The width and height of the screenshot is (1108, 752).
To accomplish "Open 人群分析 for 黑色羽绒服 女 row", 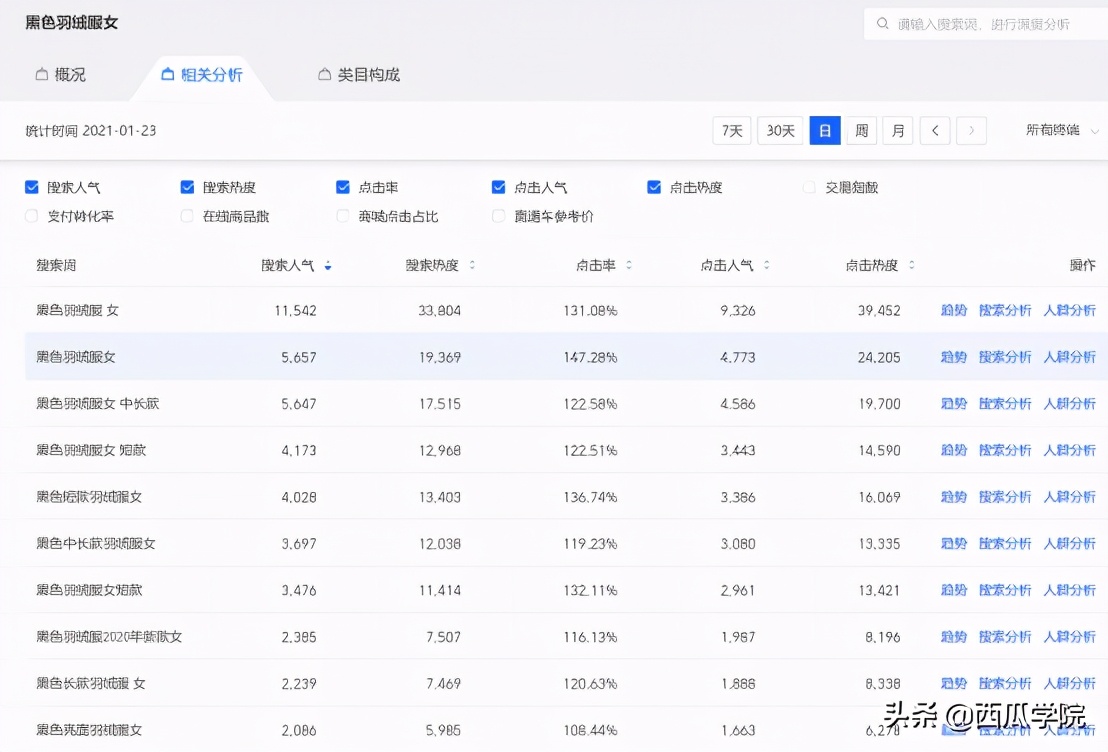I will 1069,310.
